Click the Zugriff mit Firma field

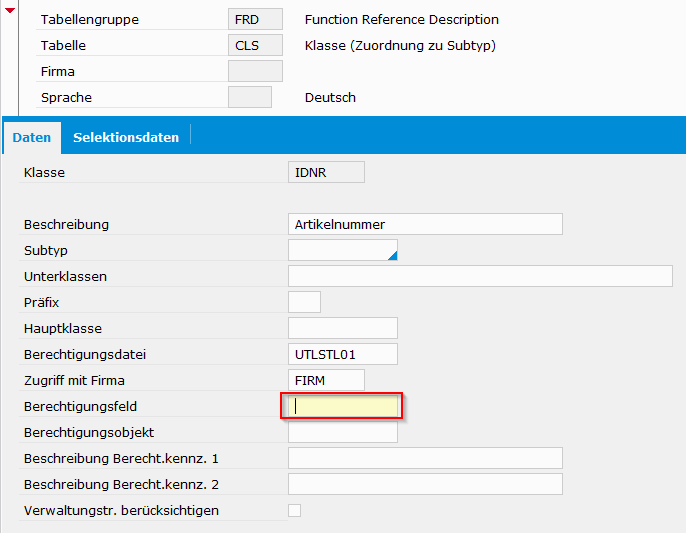point(326,380)
